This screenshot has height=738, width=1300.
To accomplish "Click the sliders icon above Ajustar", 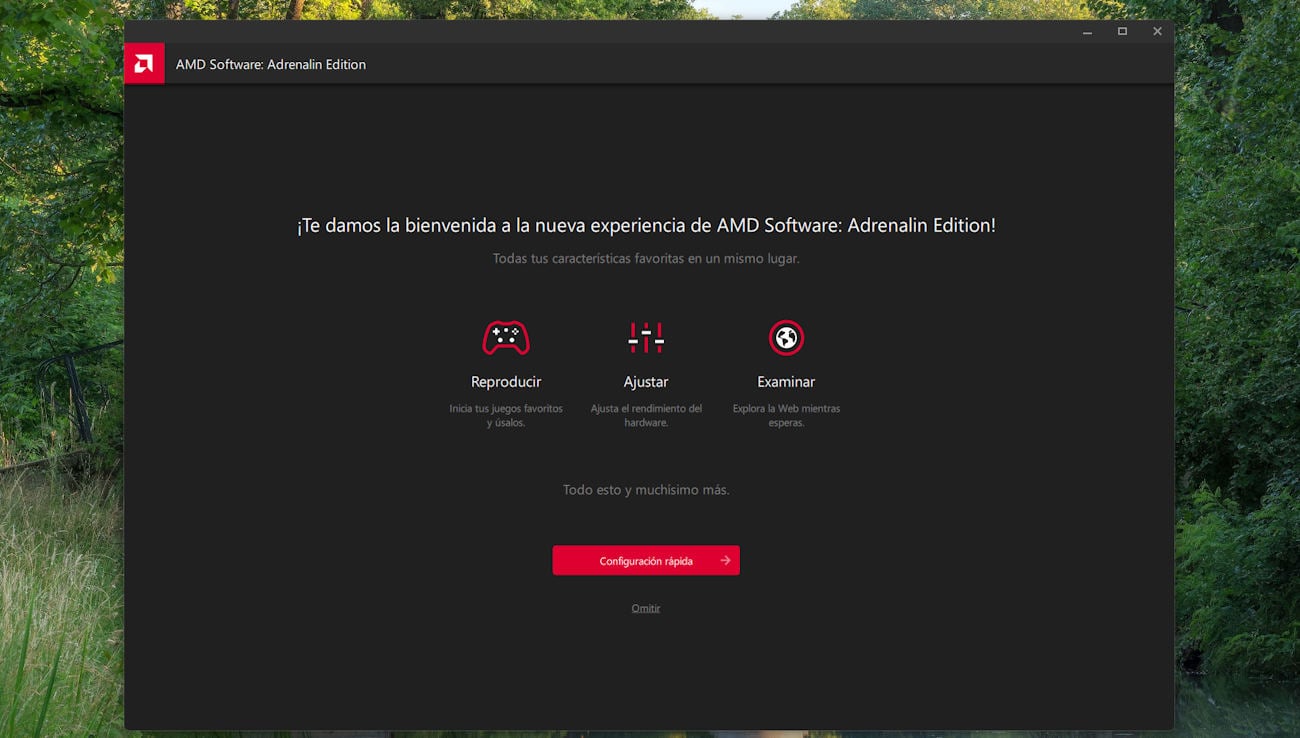I will click(646, 338).
